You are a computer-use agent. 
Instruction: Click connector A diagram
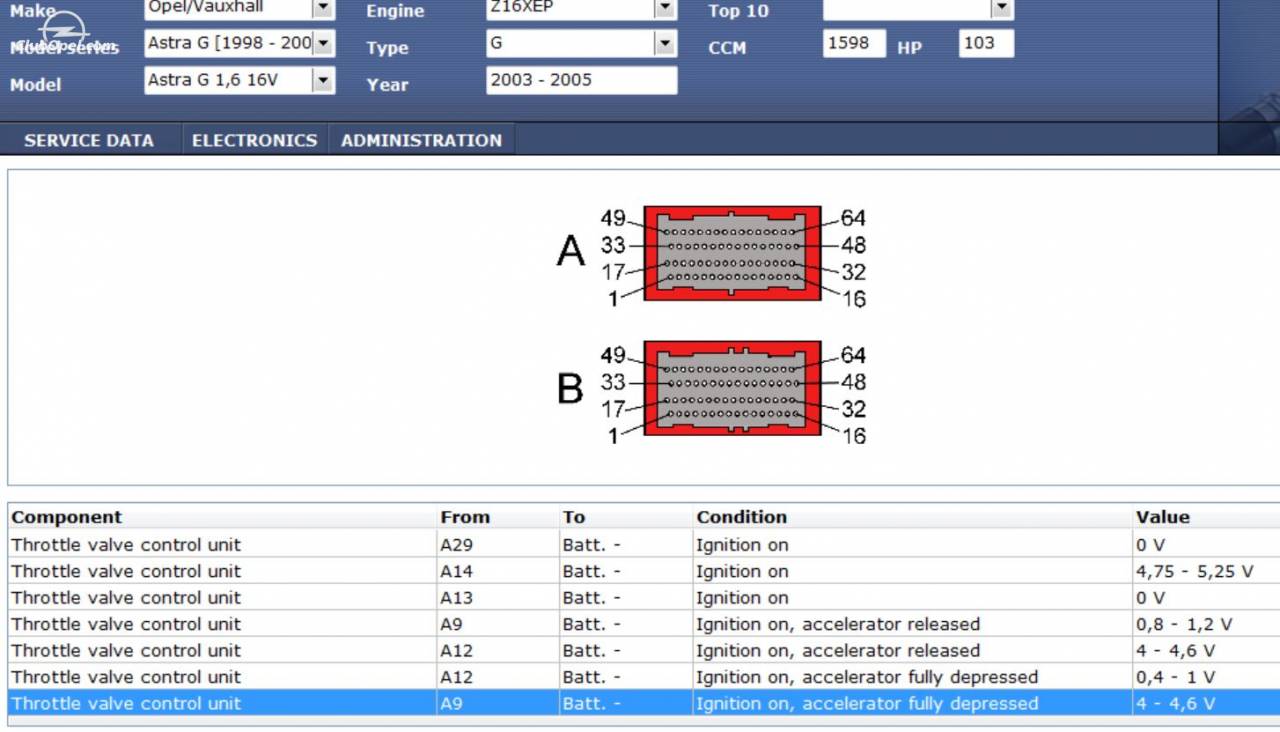coord(732,253)
